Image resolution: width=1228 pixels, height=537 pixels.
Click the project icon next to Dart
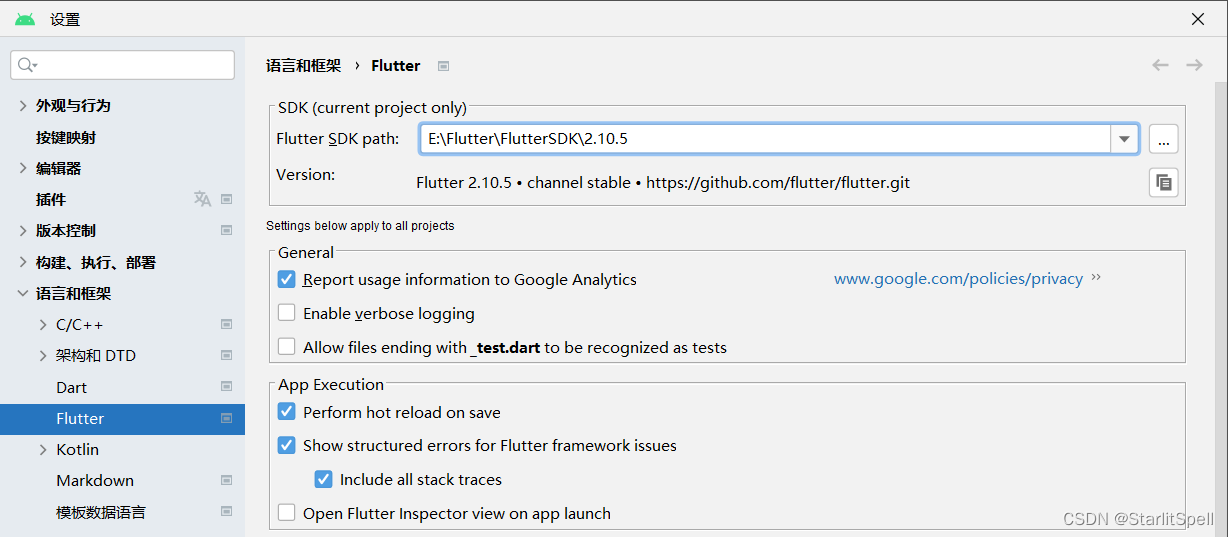pos(226,387)
